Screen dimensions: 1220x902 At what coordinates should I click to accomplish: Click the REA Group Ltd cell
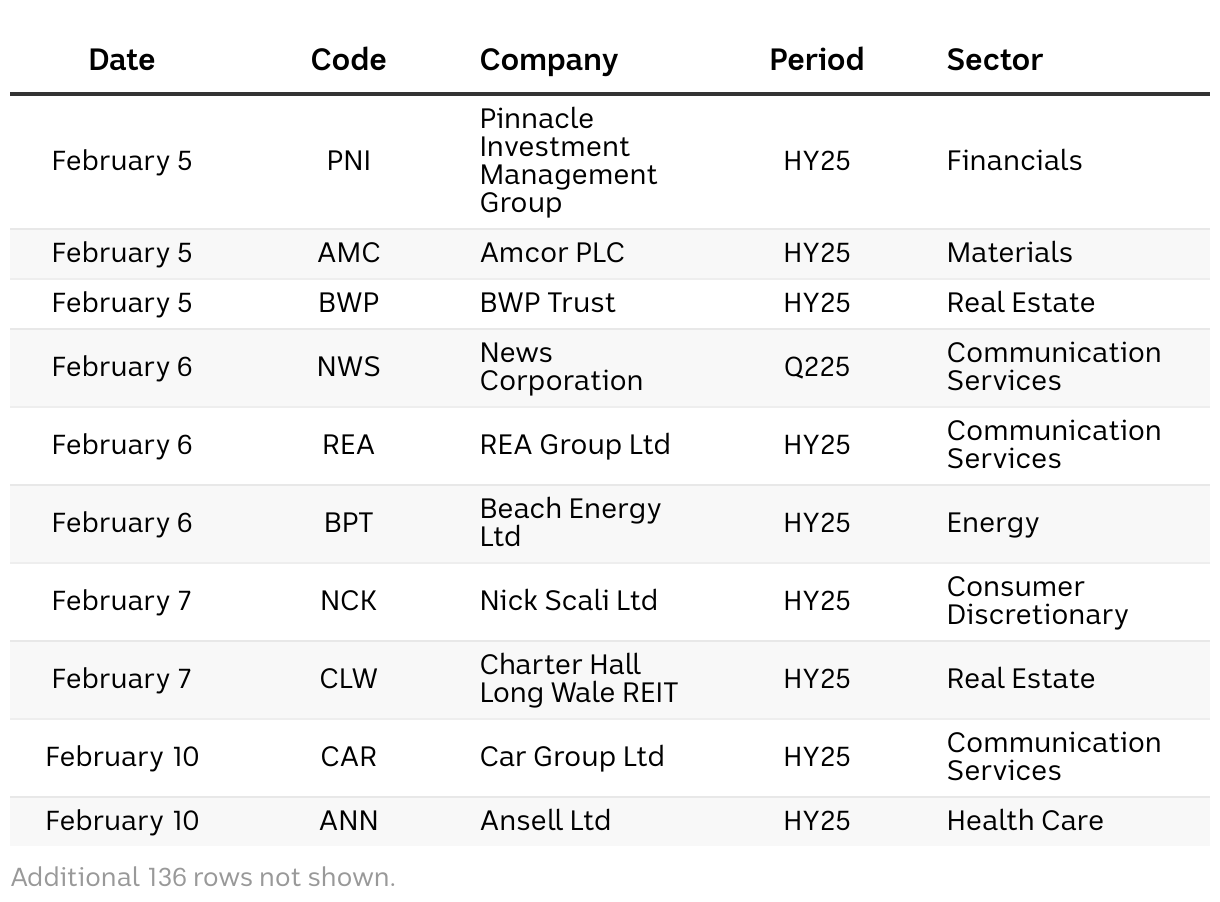(x=575, y=445)
